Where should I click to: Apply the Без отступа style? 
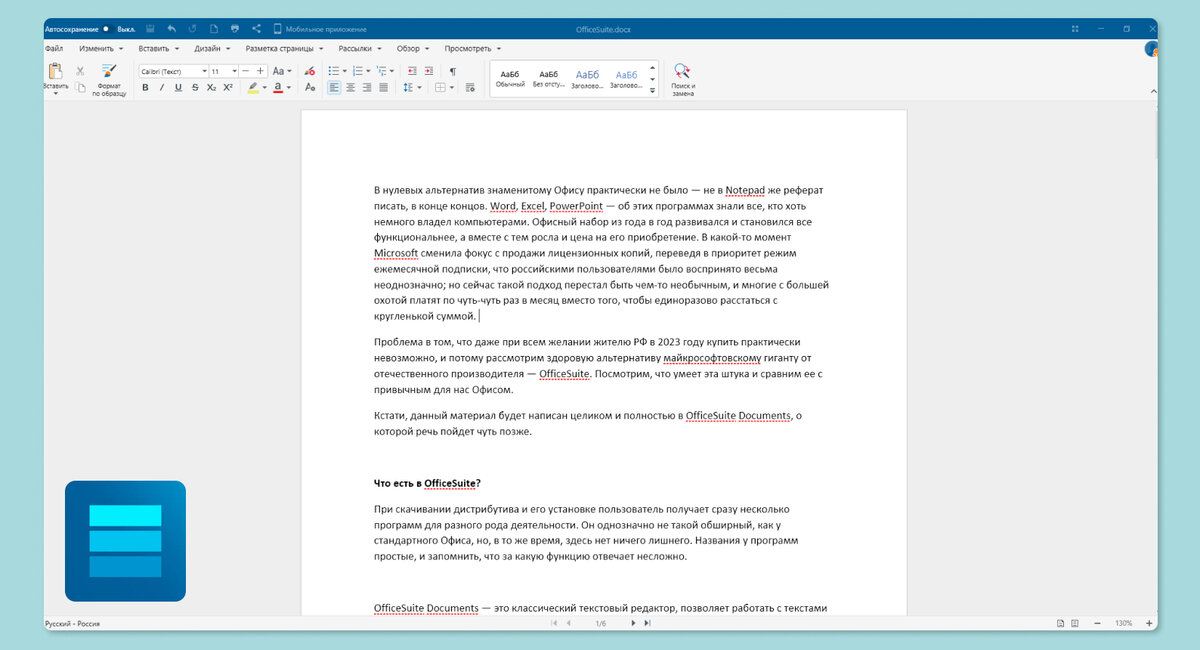[x=548, y=78]
